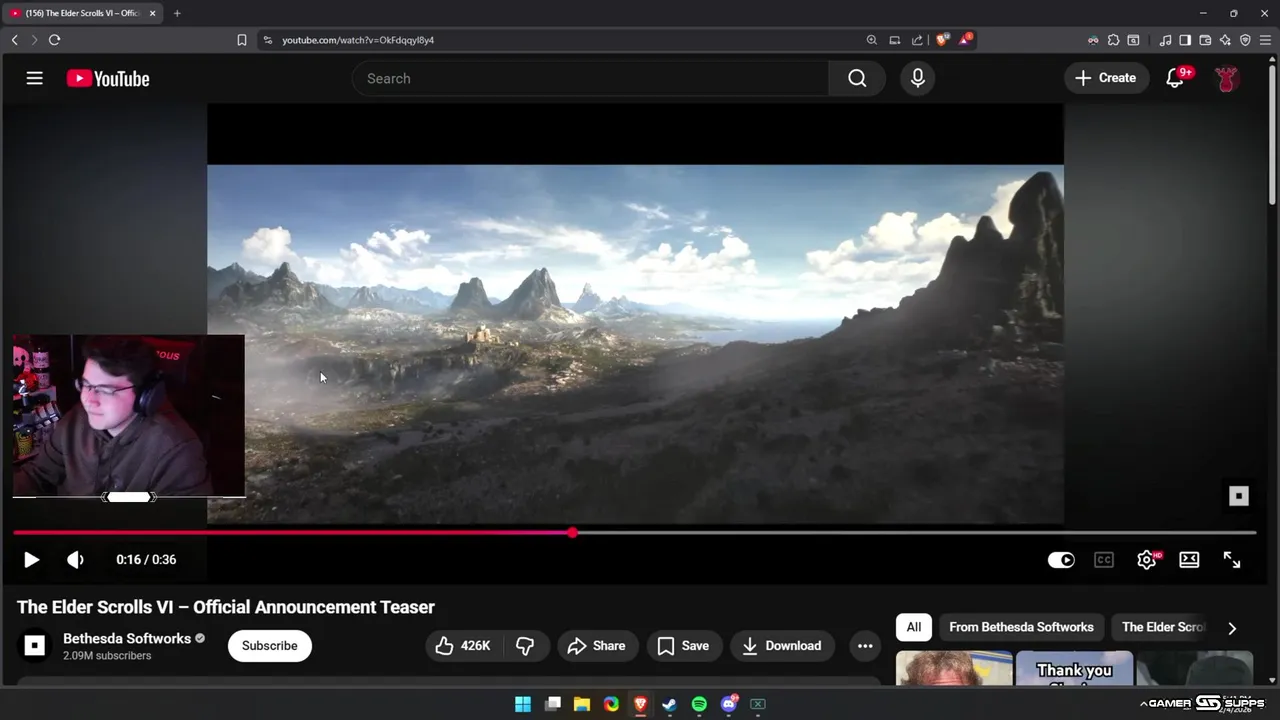Dislike the video
Viewport: 1280px width, 720px height.
(x=525, y=646)
